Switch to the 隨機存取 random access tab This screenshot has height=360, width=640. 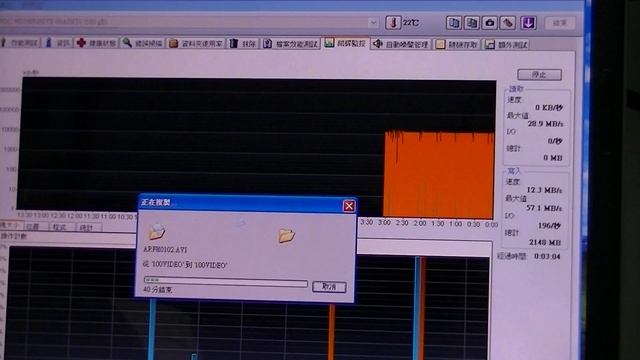coord(457,44)
